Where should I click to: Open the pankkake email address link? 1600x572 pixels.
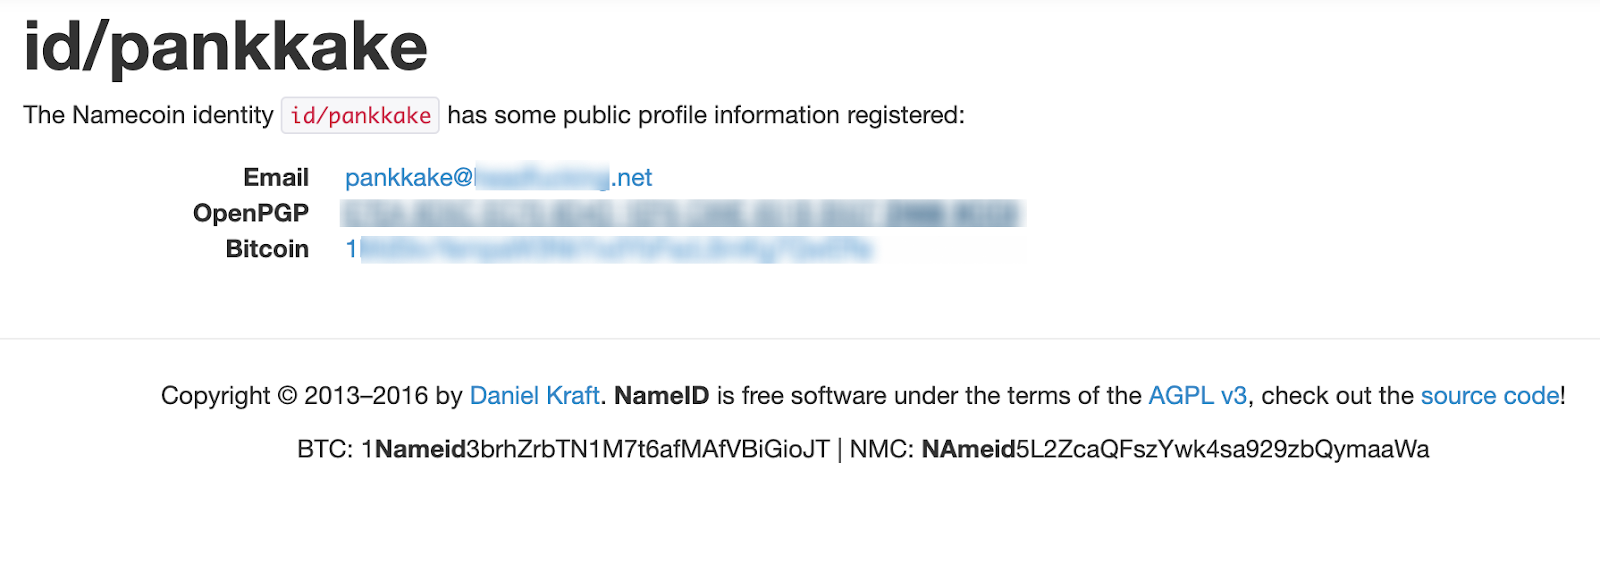pos(498,178)
